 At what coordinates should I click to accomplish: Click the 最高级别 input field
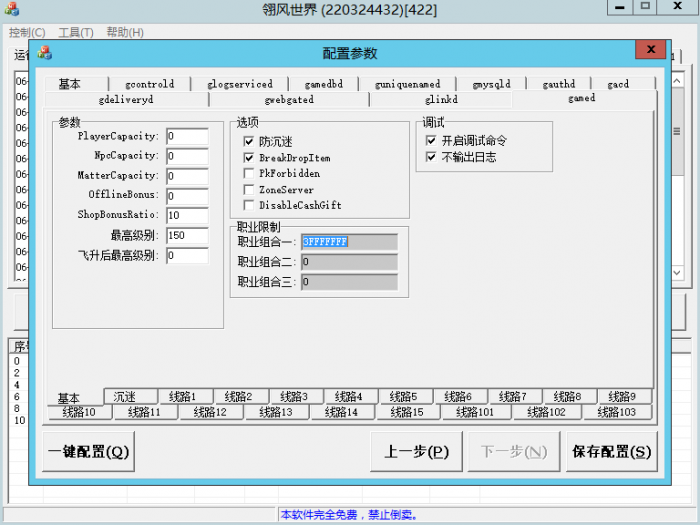coord(187,235)
